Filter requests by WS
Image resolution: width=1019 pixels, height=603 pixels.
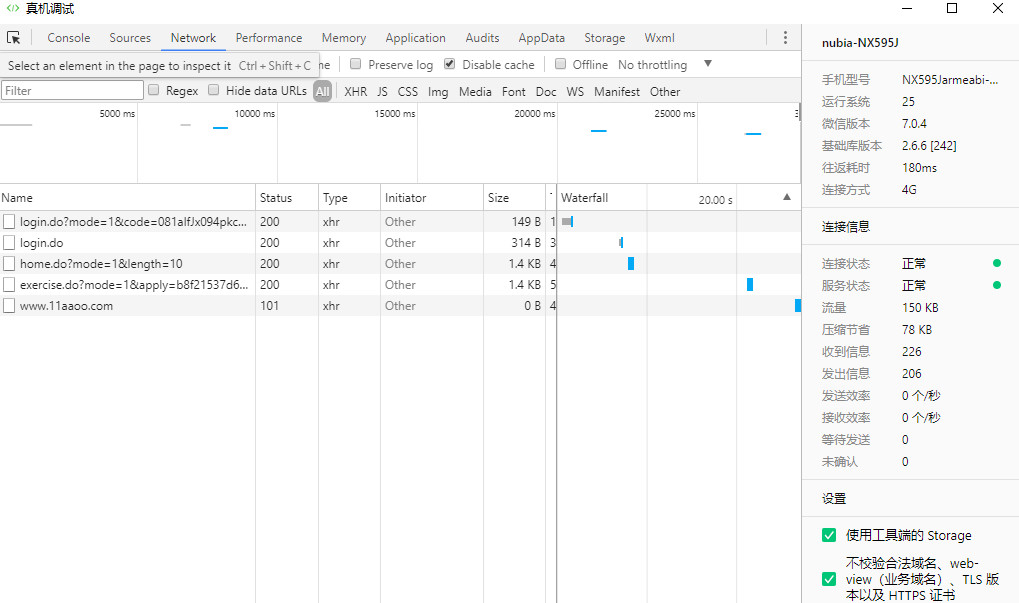[x=575, y=92]
